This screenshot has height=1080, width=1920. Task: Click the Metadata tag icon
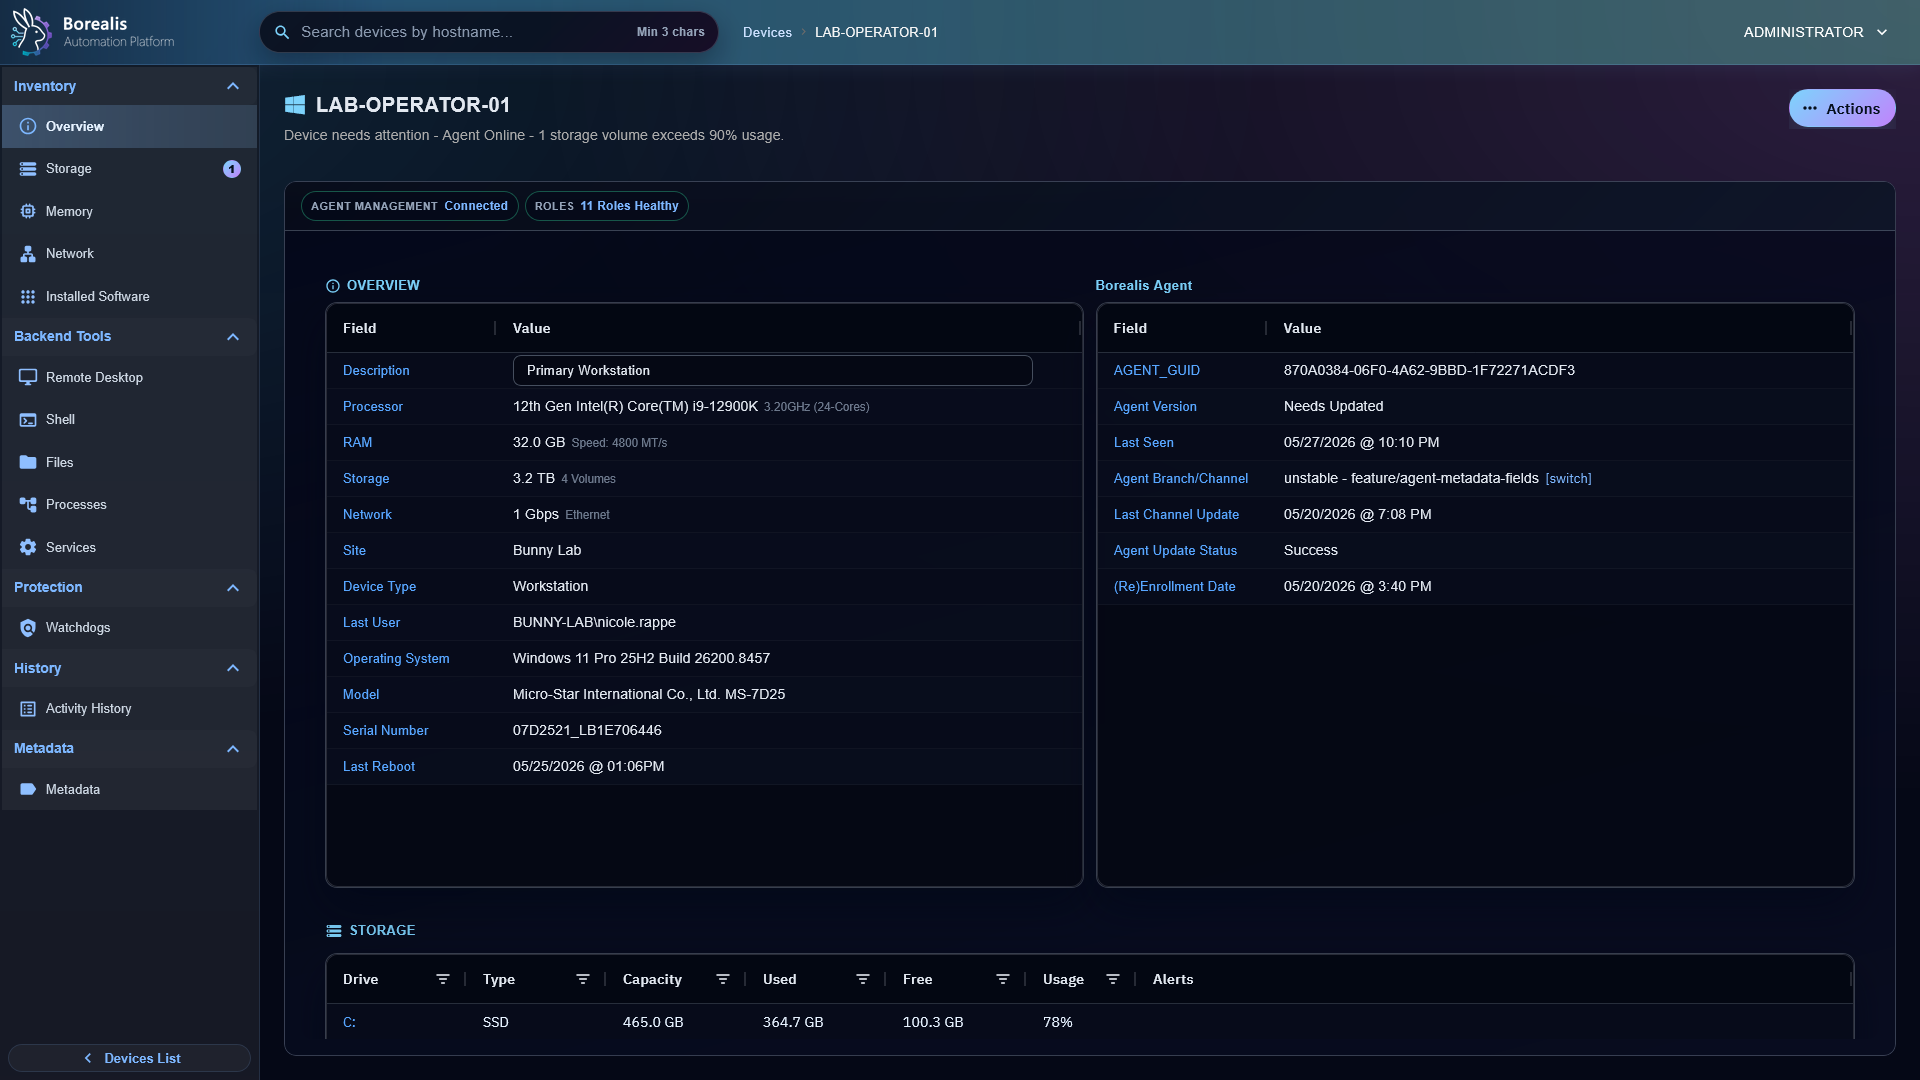[x=28, y=790]
